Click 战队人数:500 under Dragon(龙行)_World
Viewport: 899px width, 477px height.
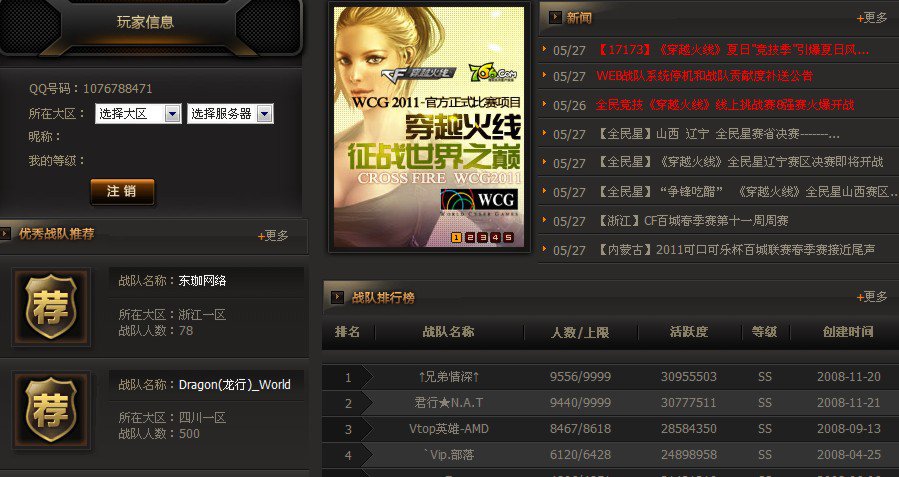(159, 433)
